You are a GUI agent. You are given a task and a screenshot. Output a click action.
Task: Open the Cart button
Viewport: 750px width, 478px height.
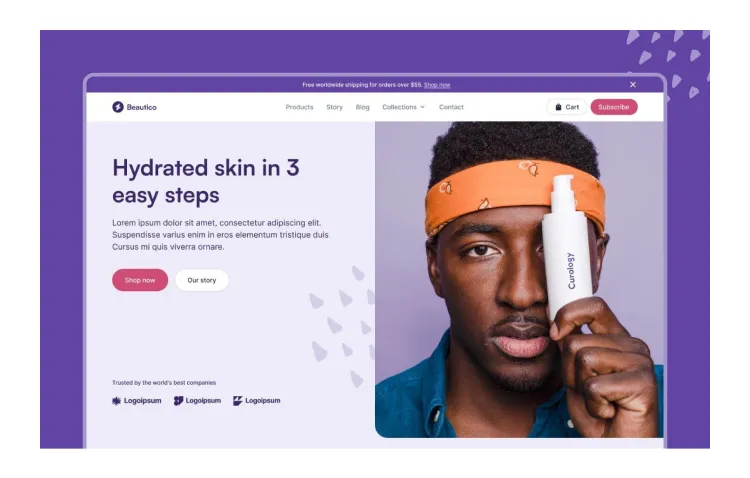[x=567, y=107]
